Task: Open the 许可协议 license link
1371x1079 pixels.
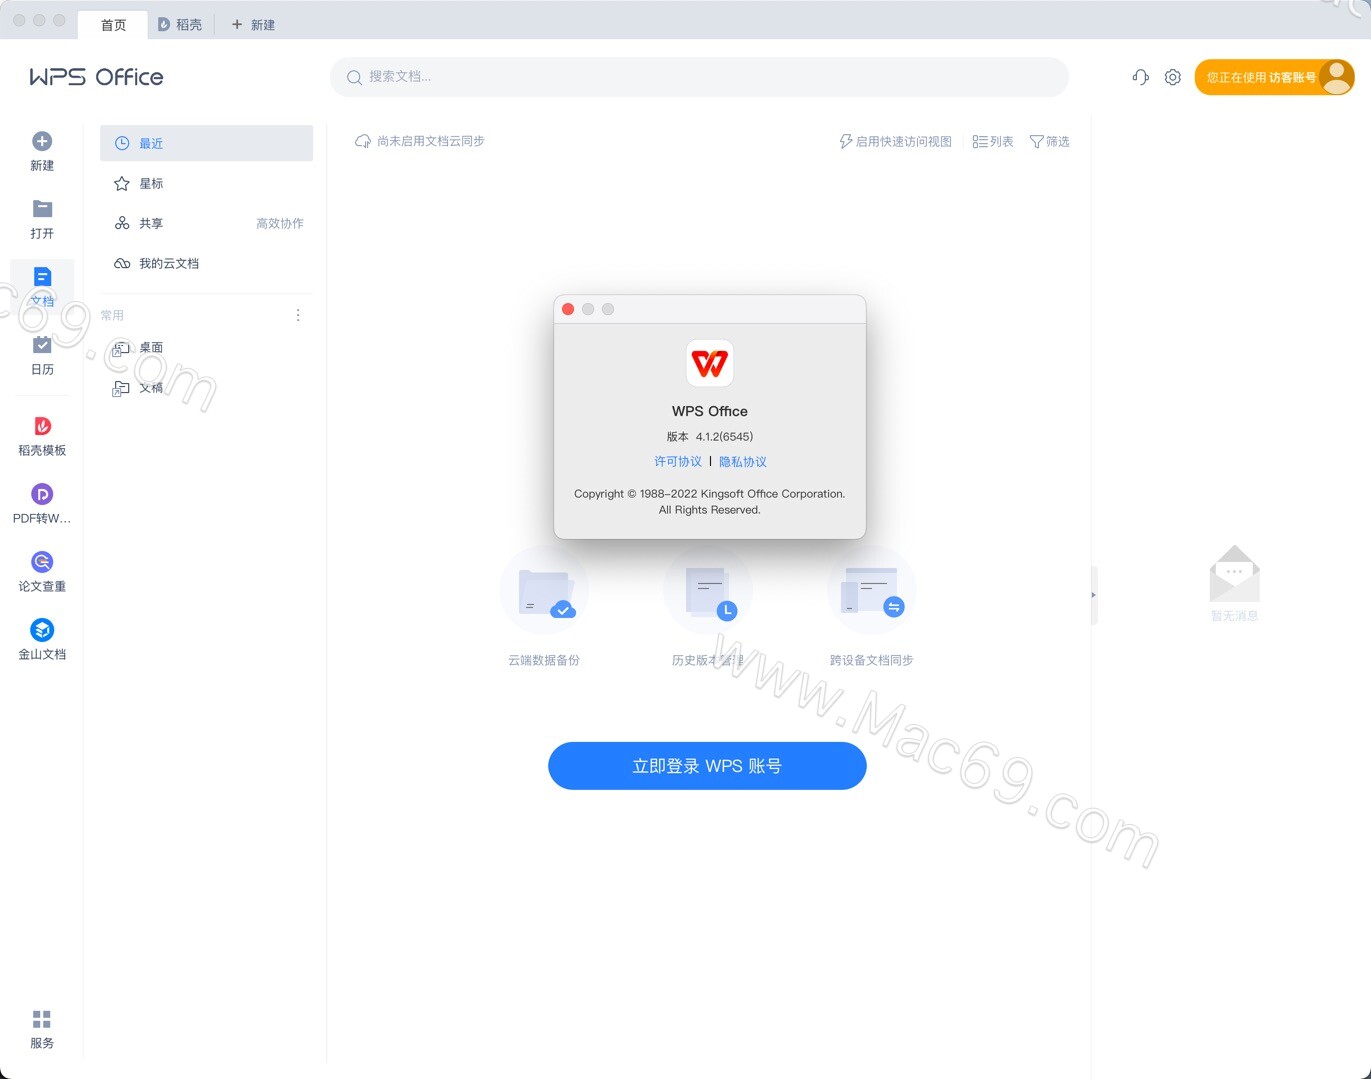Action: point(678,462)
